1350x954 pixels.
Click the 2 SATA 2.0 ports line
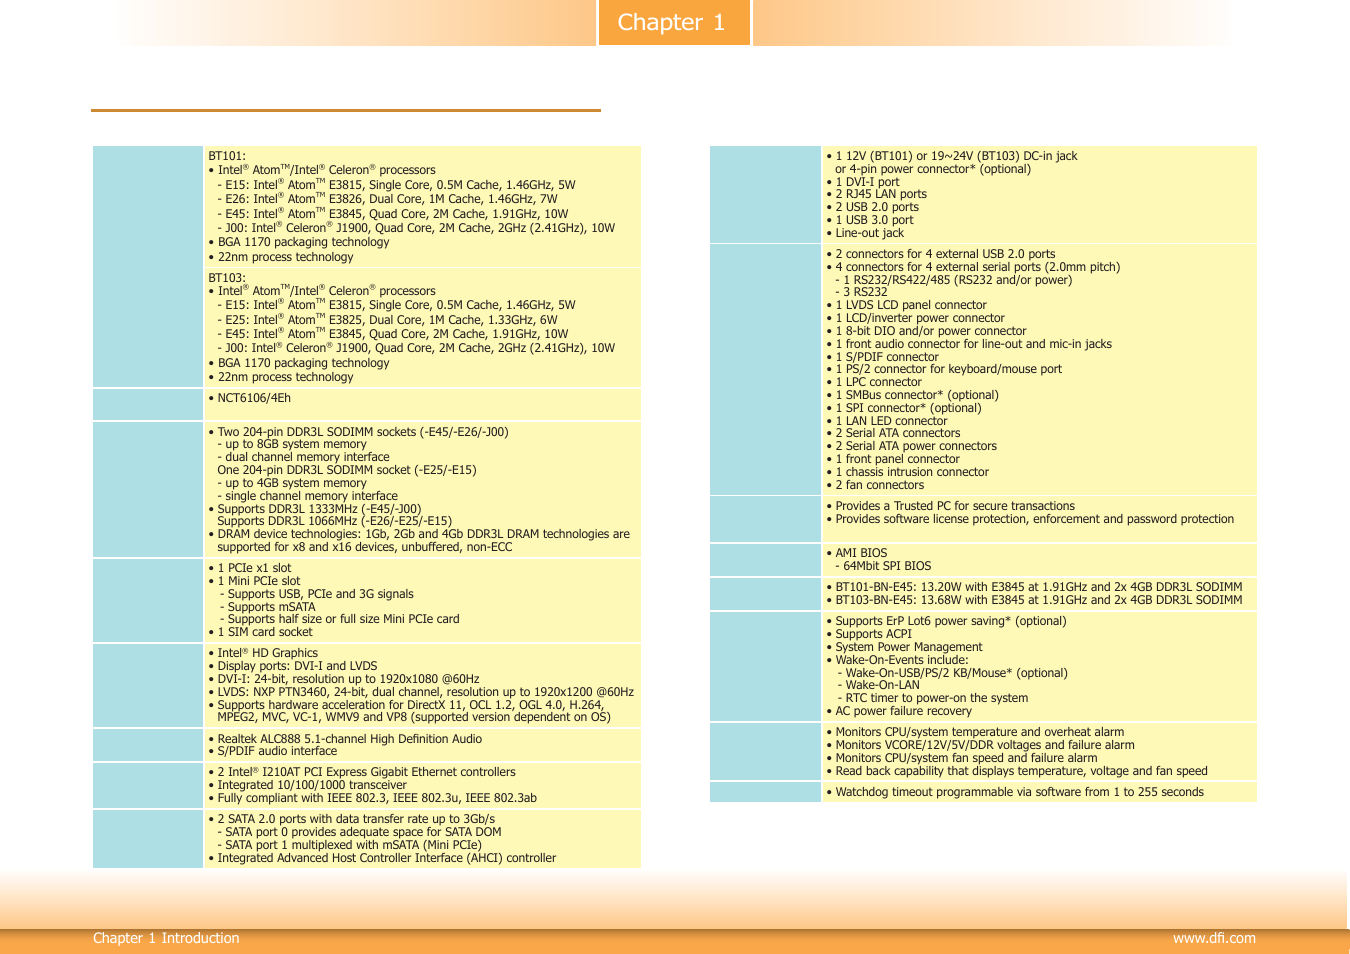(x=351, y=819)
